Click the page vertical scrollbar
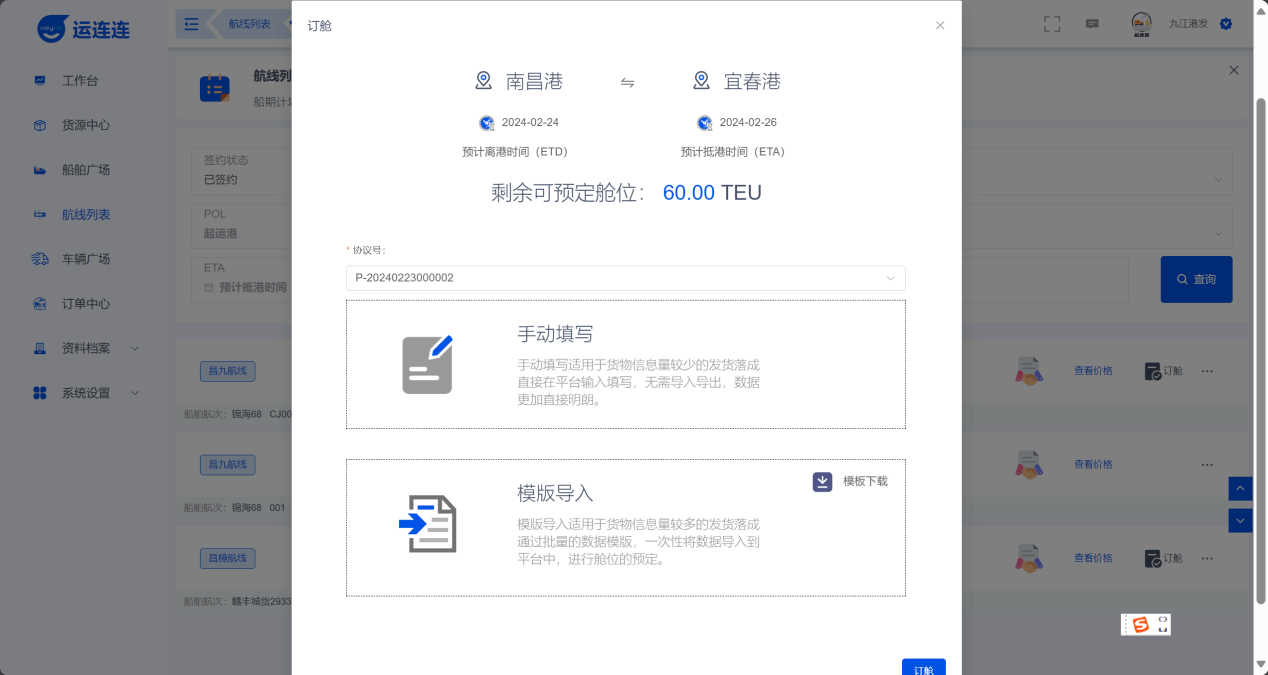The width and height of the screenshot is (1268, 675). pyautogui.click(x=1260, y=350)
